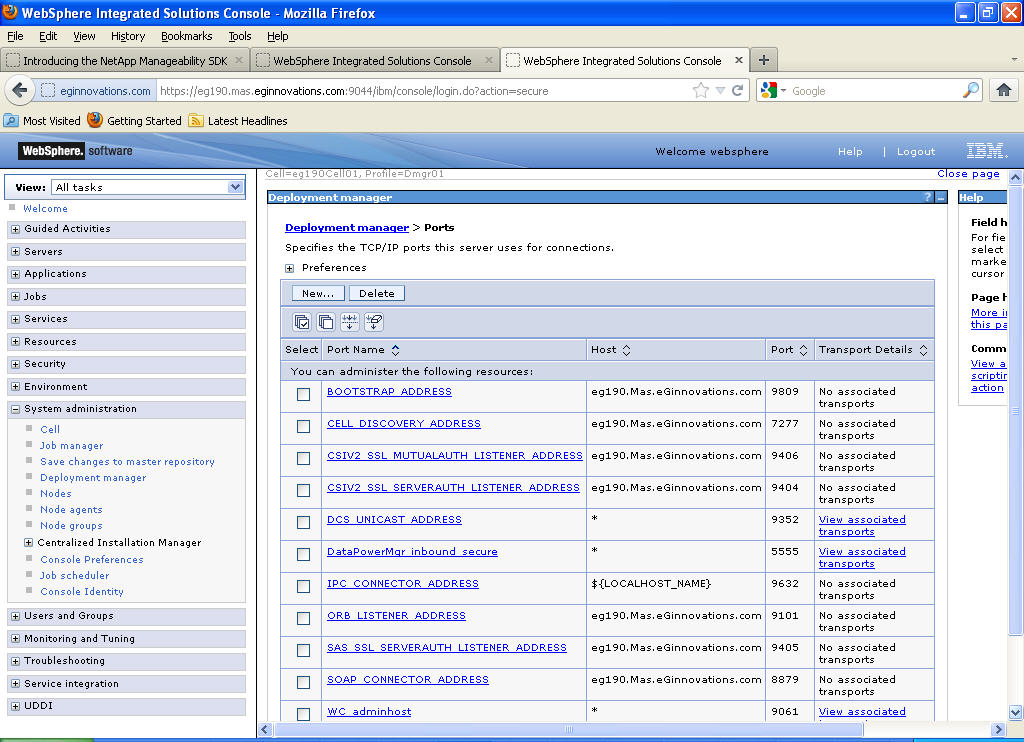Image resolution: width=1024 pixels, height=742 pixels.
Task: Click the site identity icon beside eginnovations.com
Action: click(48, 91)
